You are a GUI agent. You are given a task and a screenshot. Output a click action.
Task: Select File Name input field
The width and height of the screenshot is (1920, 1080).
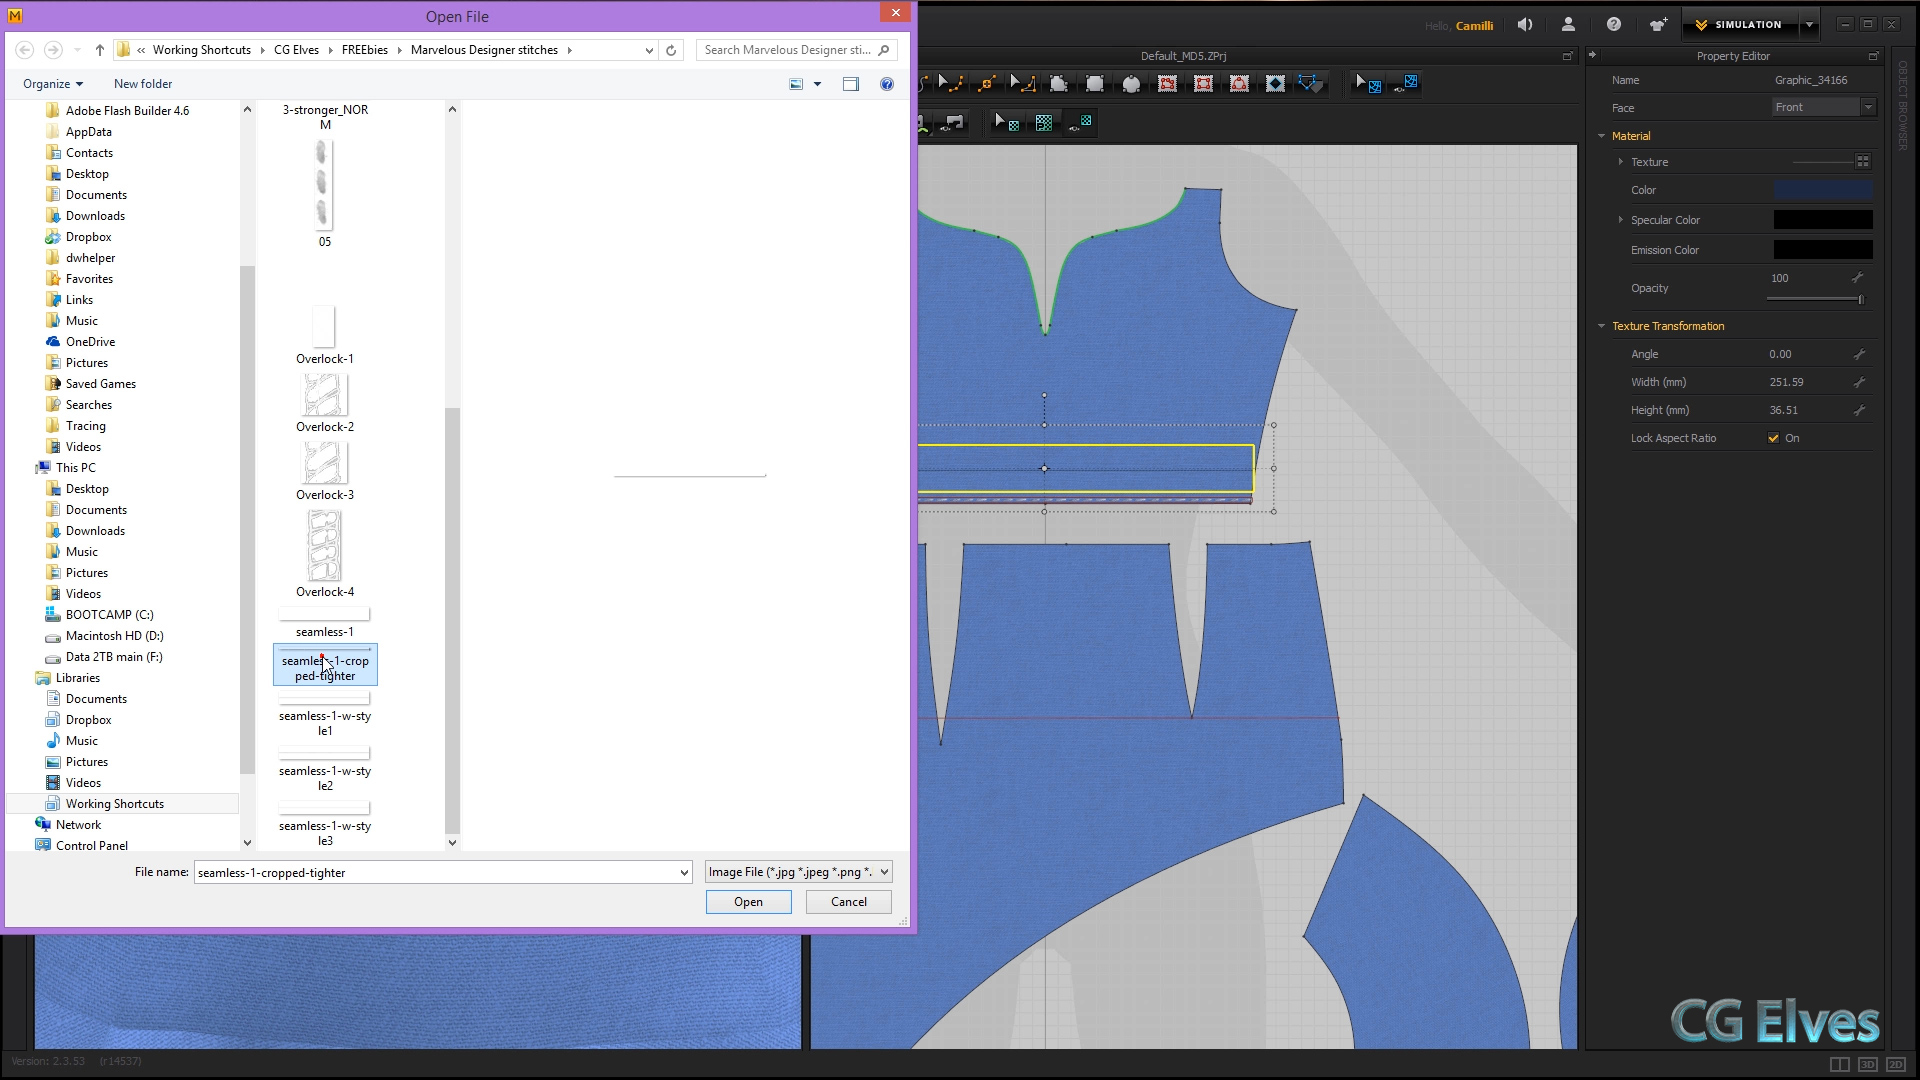442,872
